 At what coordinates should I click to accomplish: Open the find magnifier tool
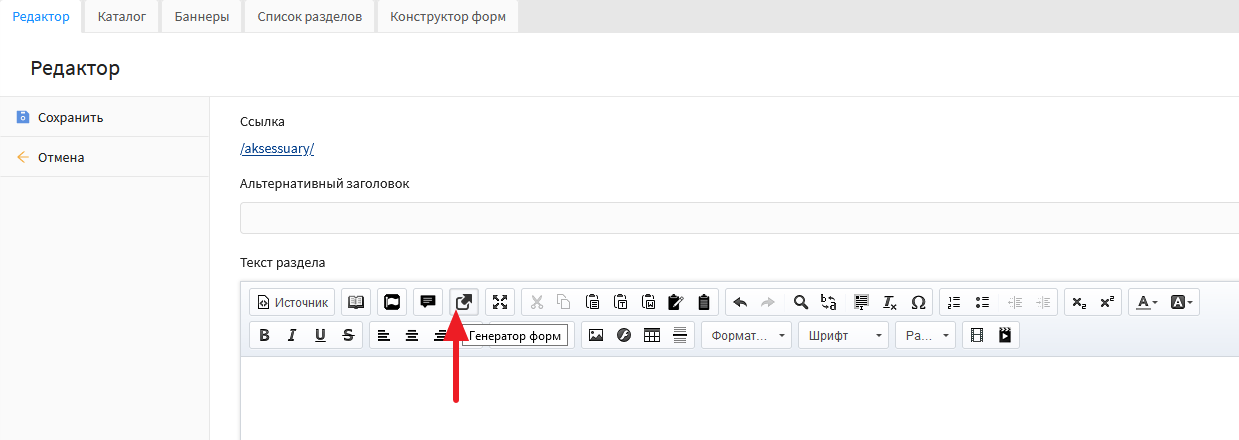coord(800,302)
